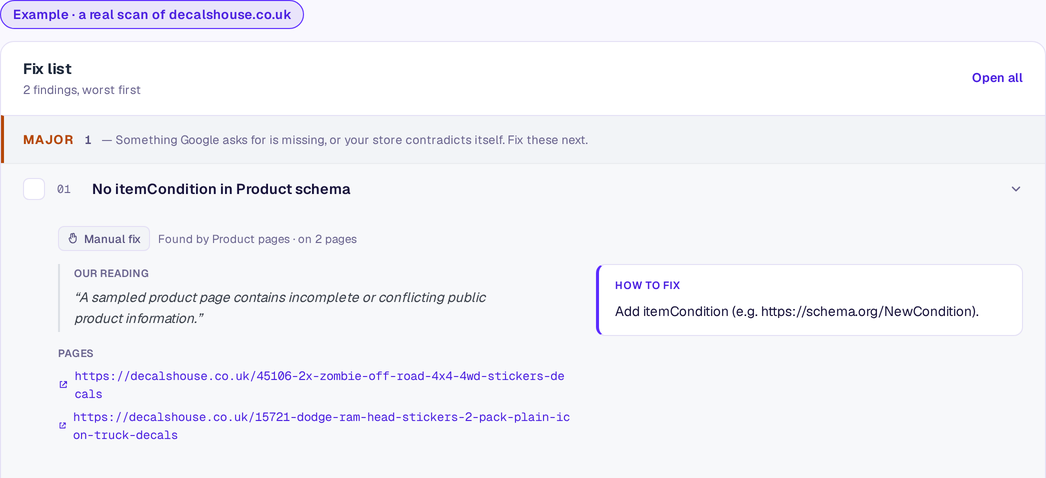This screenshot has height=478, width=1046.
Task: Collapse the No itemCondition finding chevron
Action: point(1015,189)
